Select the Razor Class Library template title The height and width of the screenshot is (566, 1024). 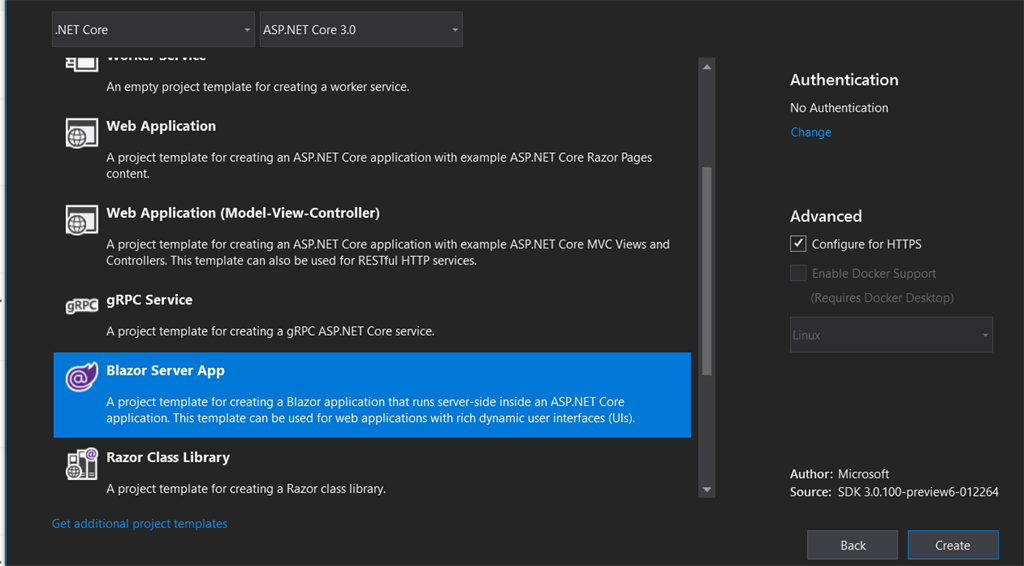[x=168, y=457]
